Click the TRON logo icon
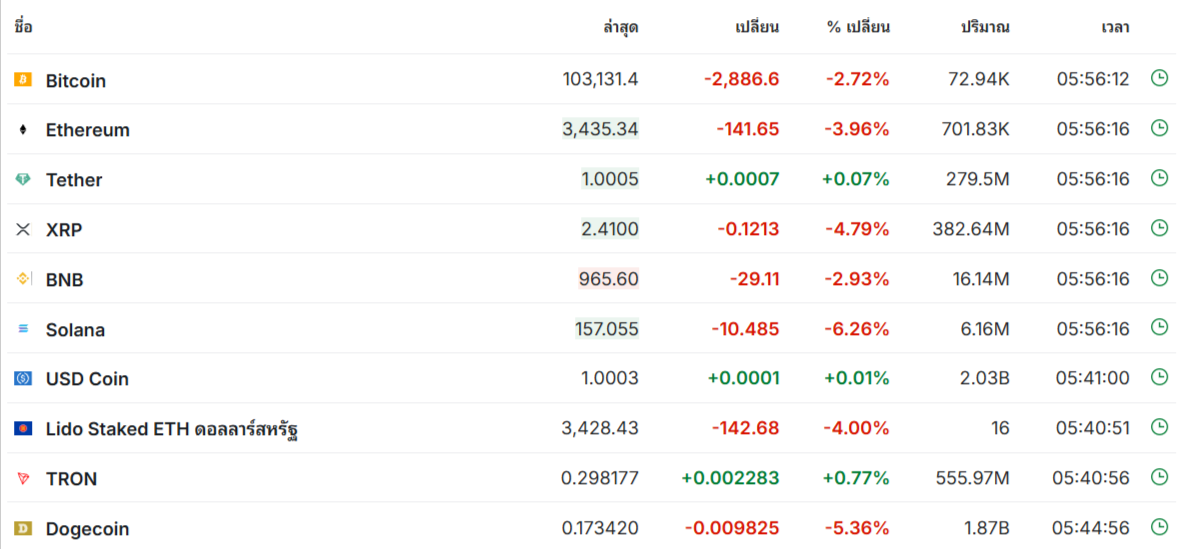This screenshot has width=1180, height=549. [x=23, y=479]
